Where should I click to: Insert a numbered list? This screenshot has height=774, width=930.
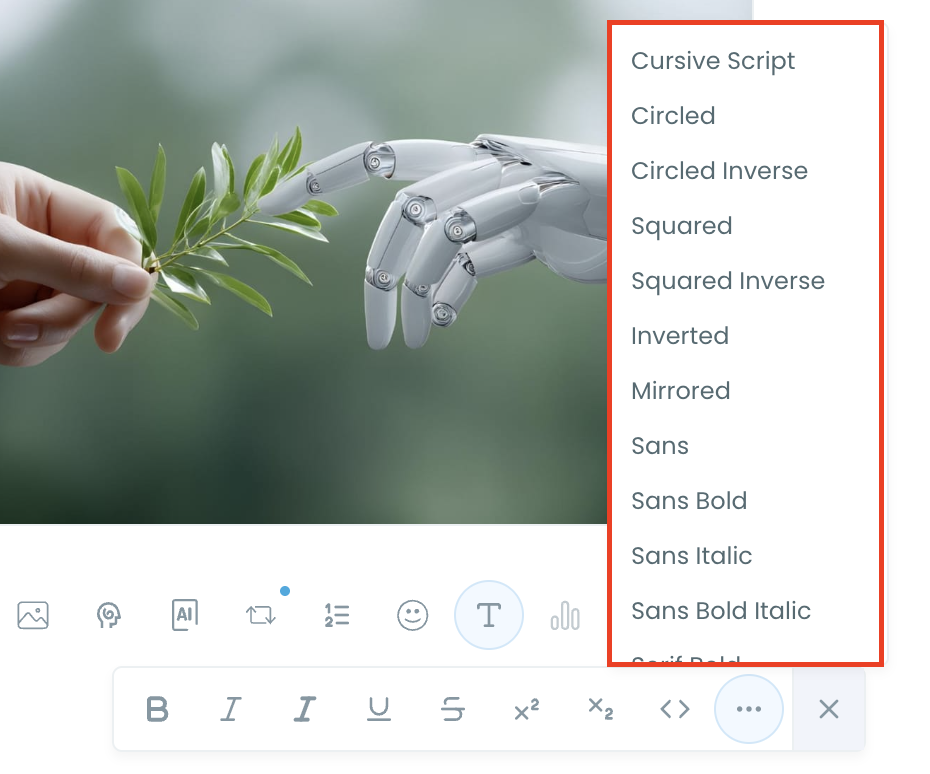click(x=337, y=616)
